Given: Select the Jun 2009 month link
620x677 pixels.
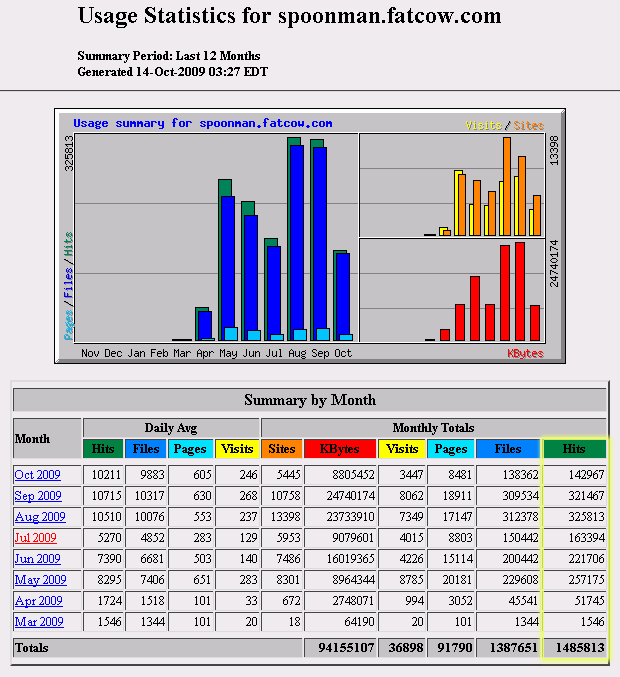Looking at the screenshot, I should [38, 559].
